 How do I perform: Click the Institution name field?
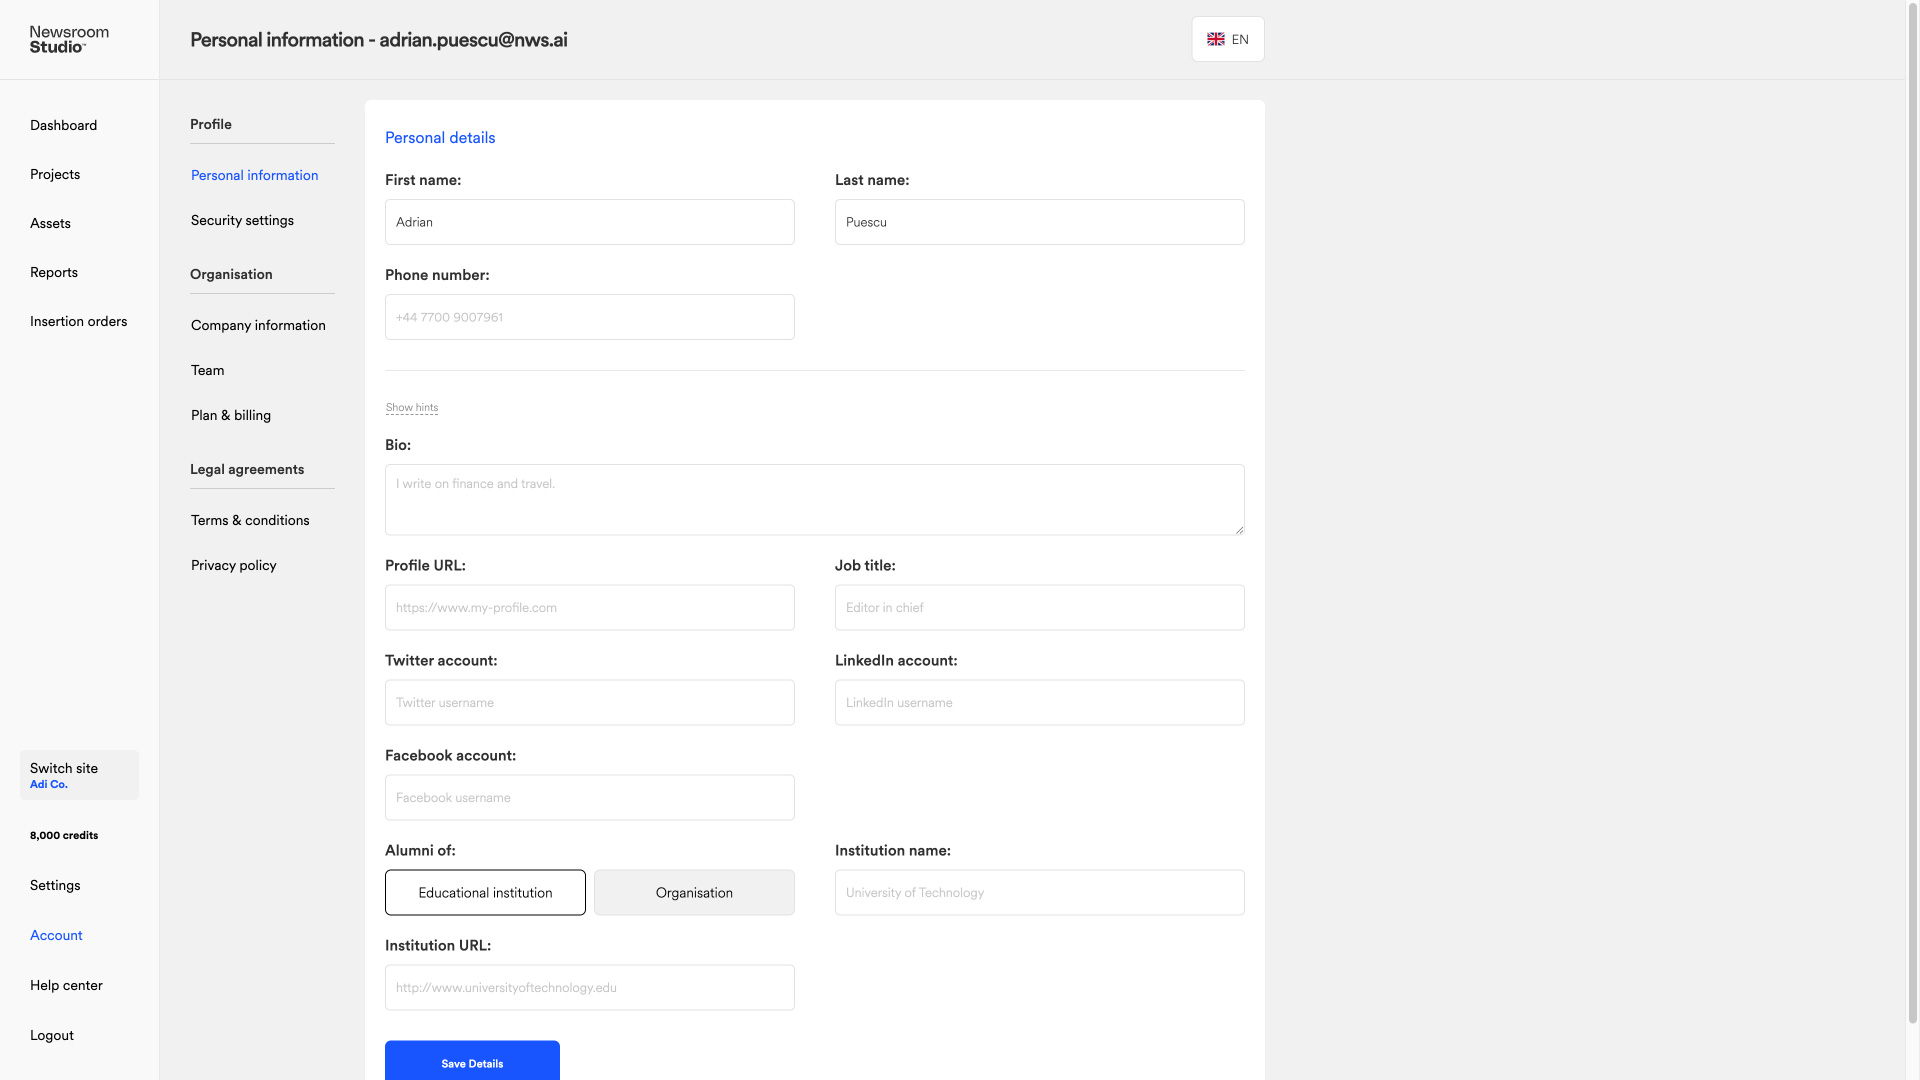point(1039,892)
